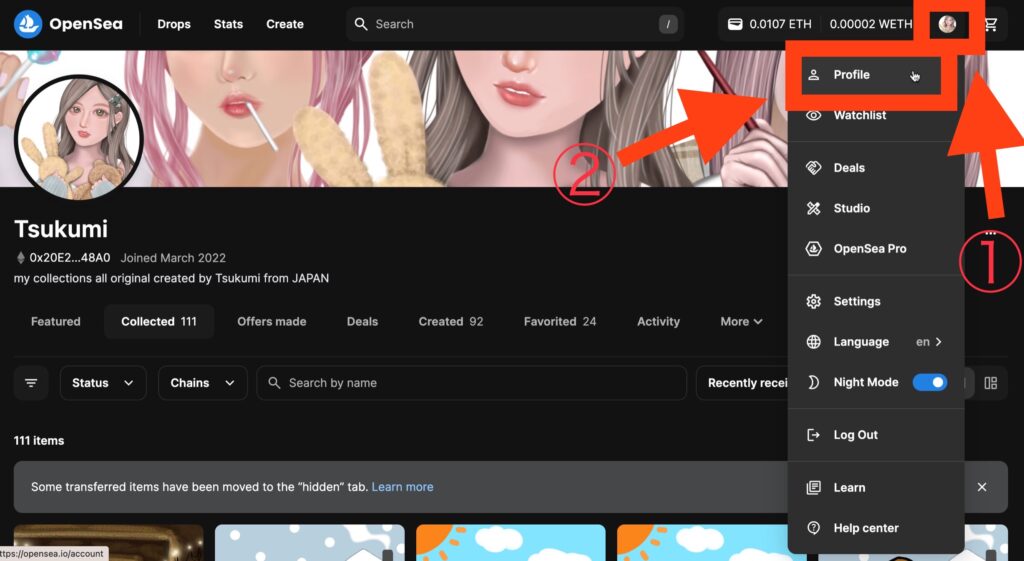Viewport: 1024px width, 561px height.
Task: Switch to grid layout view icon
Action: click(x=991, y=383)
